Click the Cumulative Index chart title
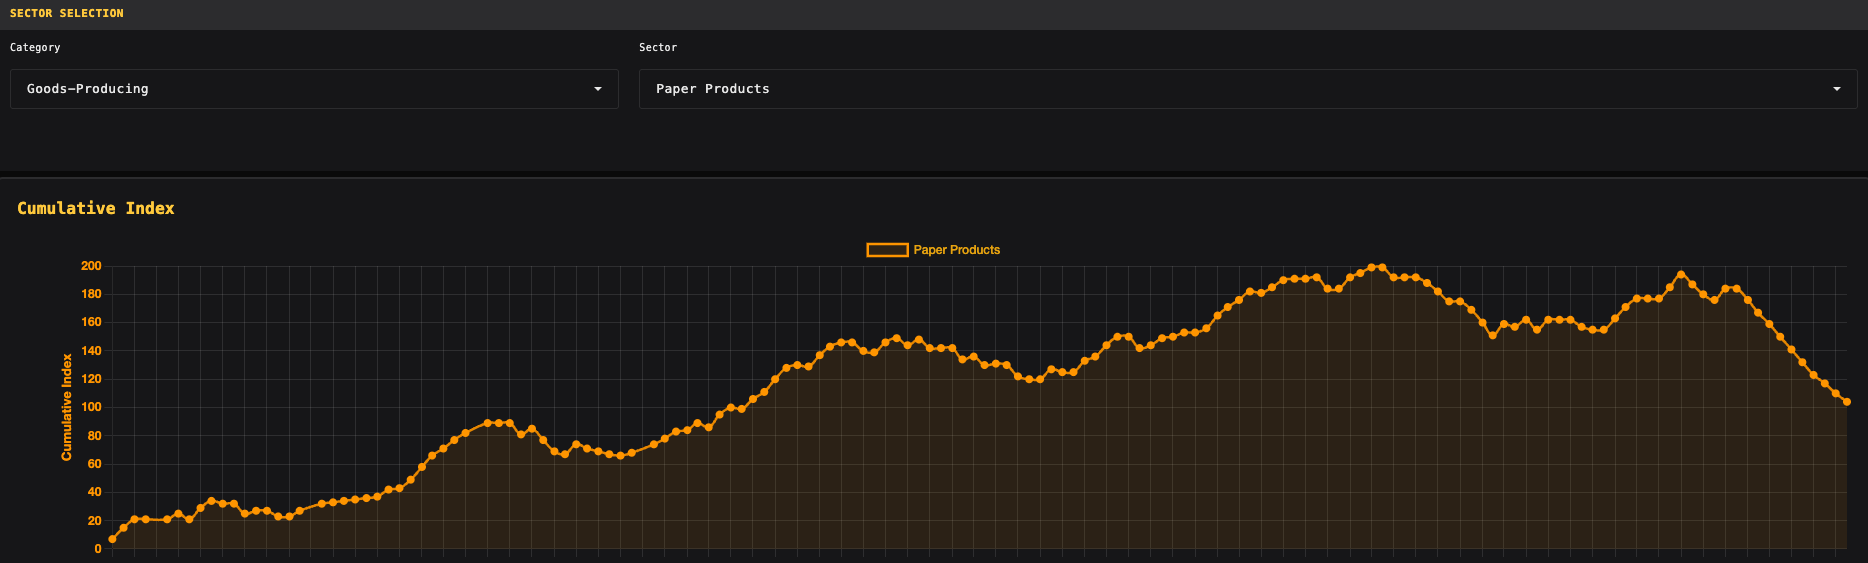The image size is (1868, 563). [96, 208]
